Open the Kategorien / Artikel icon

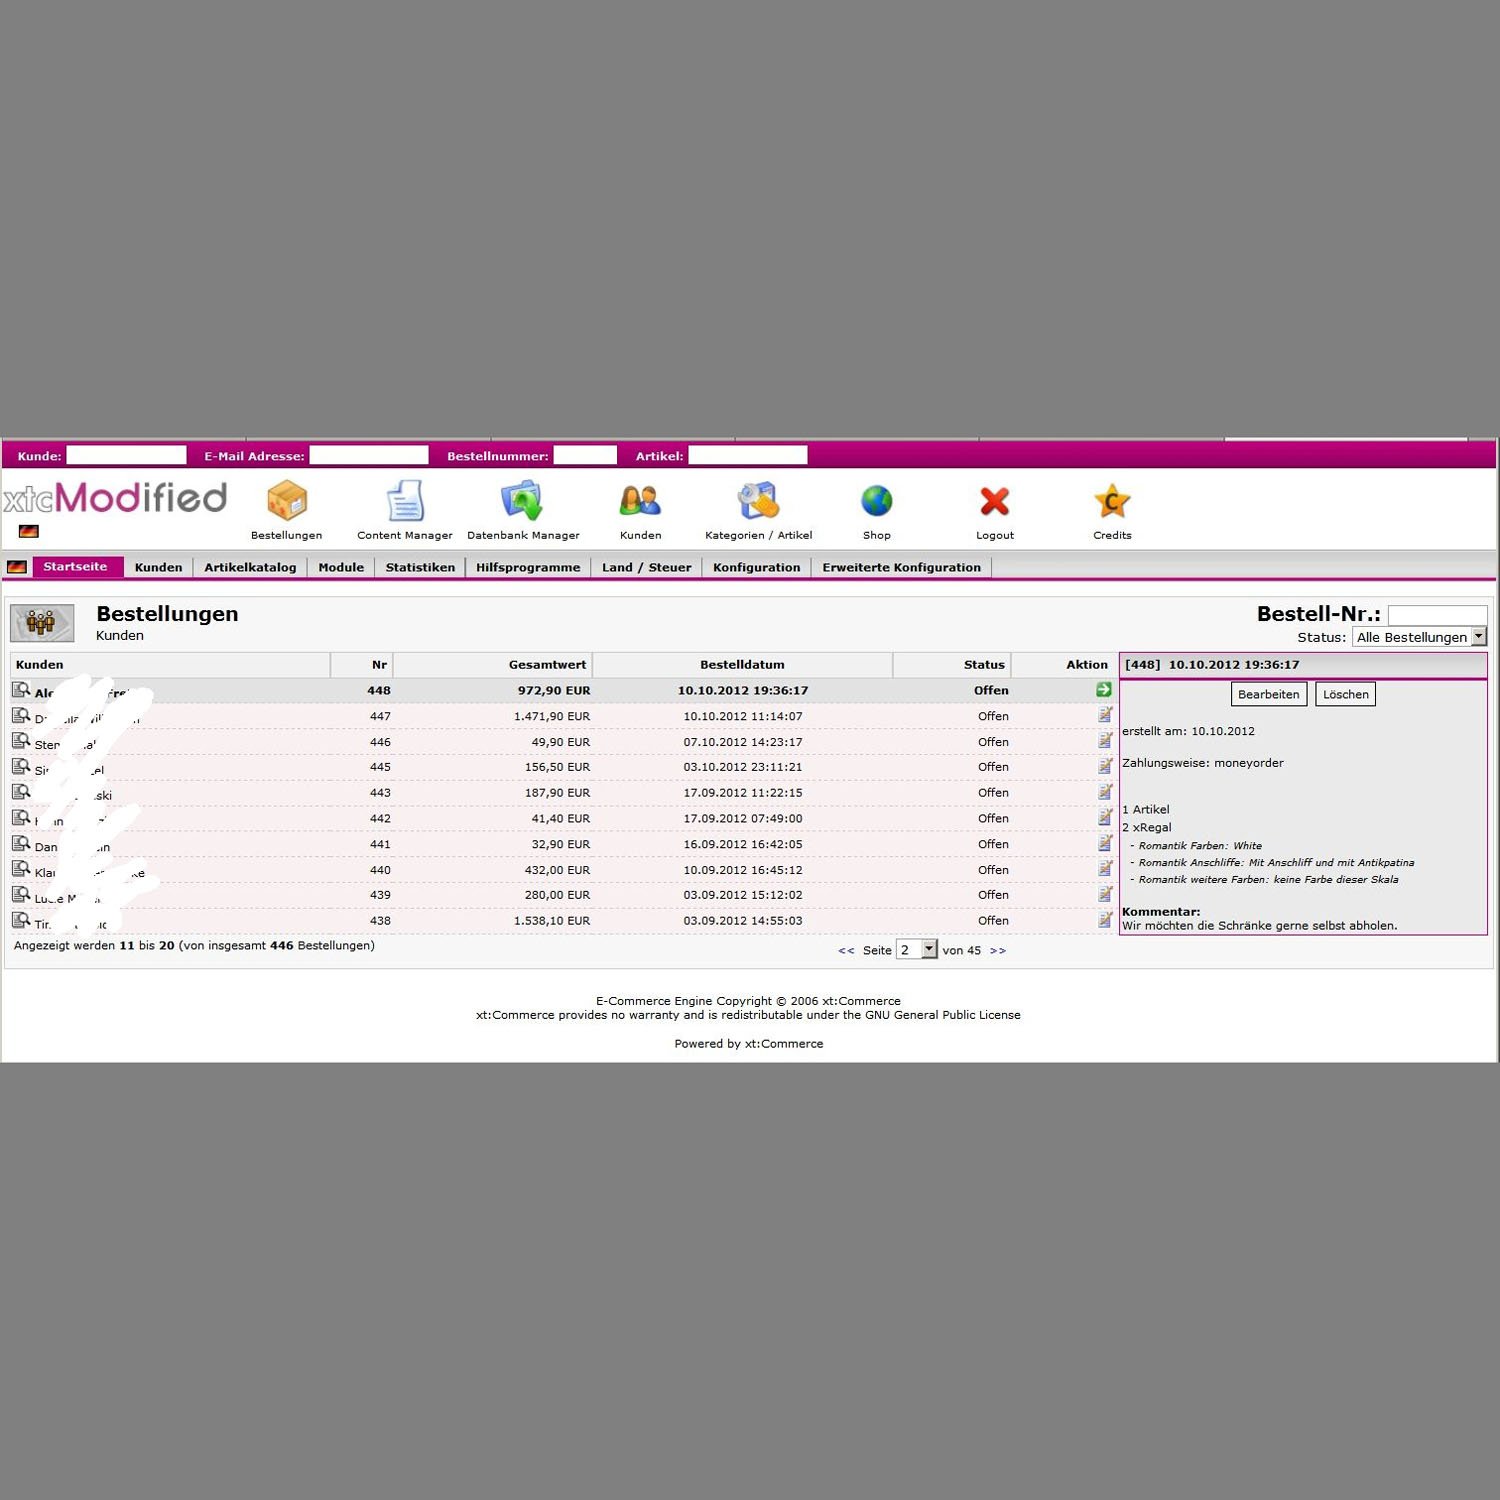tap(758, 500)
